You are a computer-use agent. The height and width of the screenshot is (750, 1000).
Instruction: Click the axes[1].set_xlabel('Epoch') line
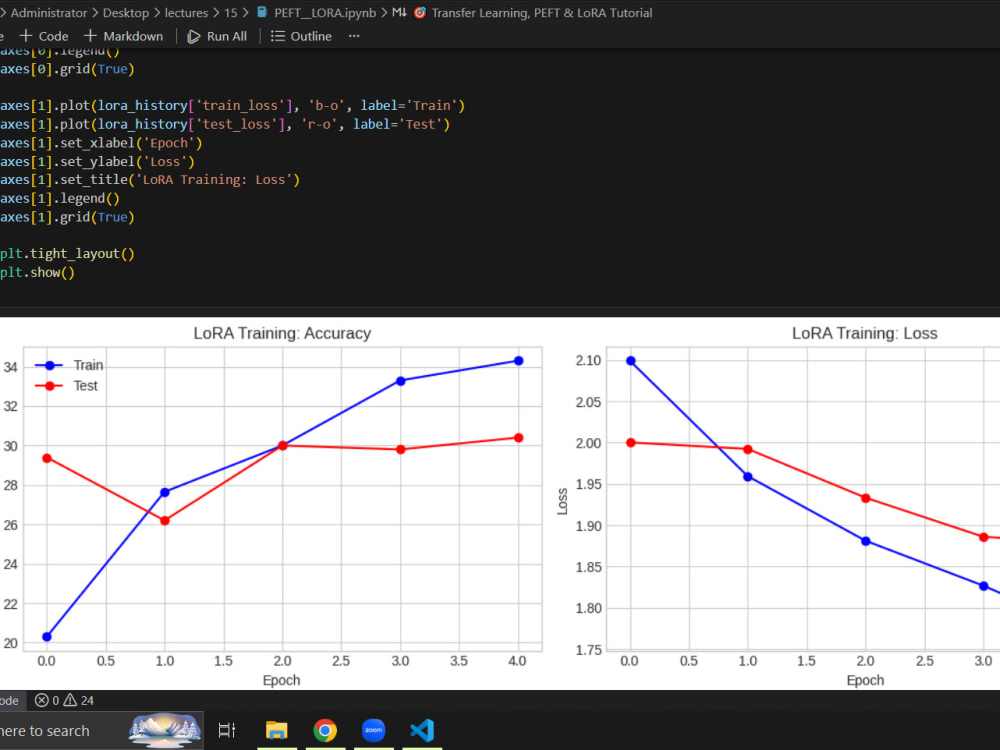tap(101, 143)
